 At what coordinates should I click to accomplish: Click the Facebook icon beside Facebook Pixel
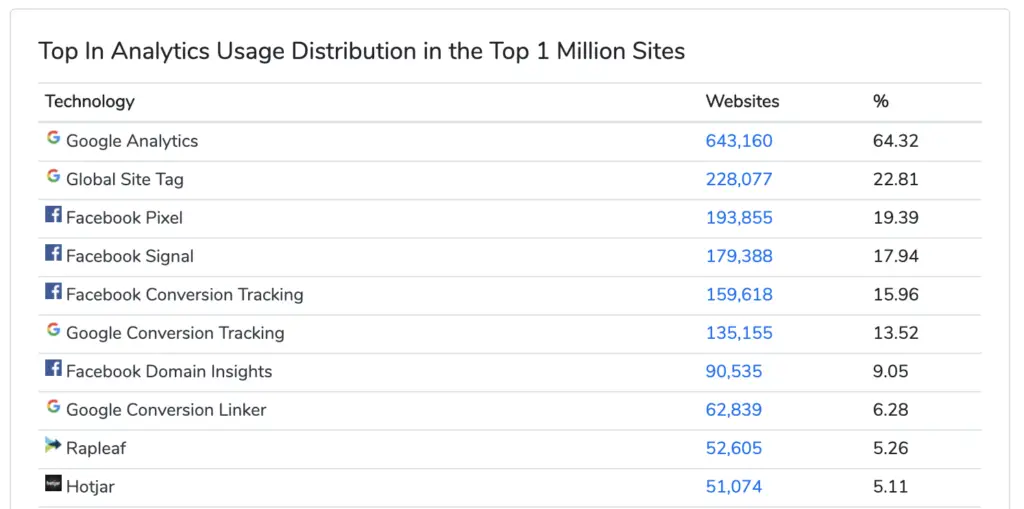tap(54, 214)
